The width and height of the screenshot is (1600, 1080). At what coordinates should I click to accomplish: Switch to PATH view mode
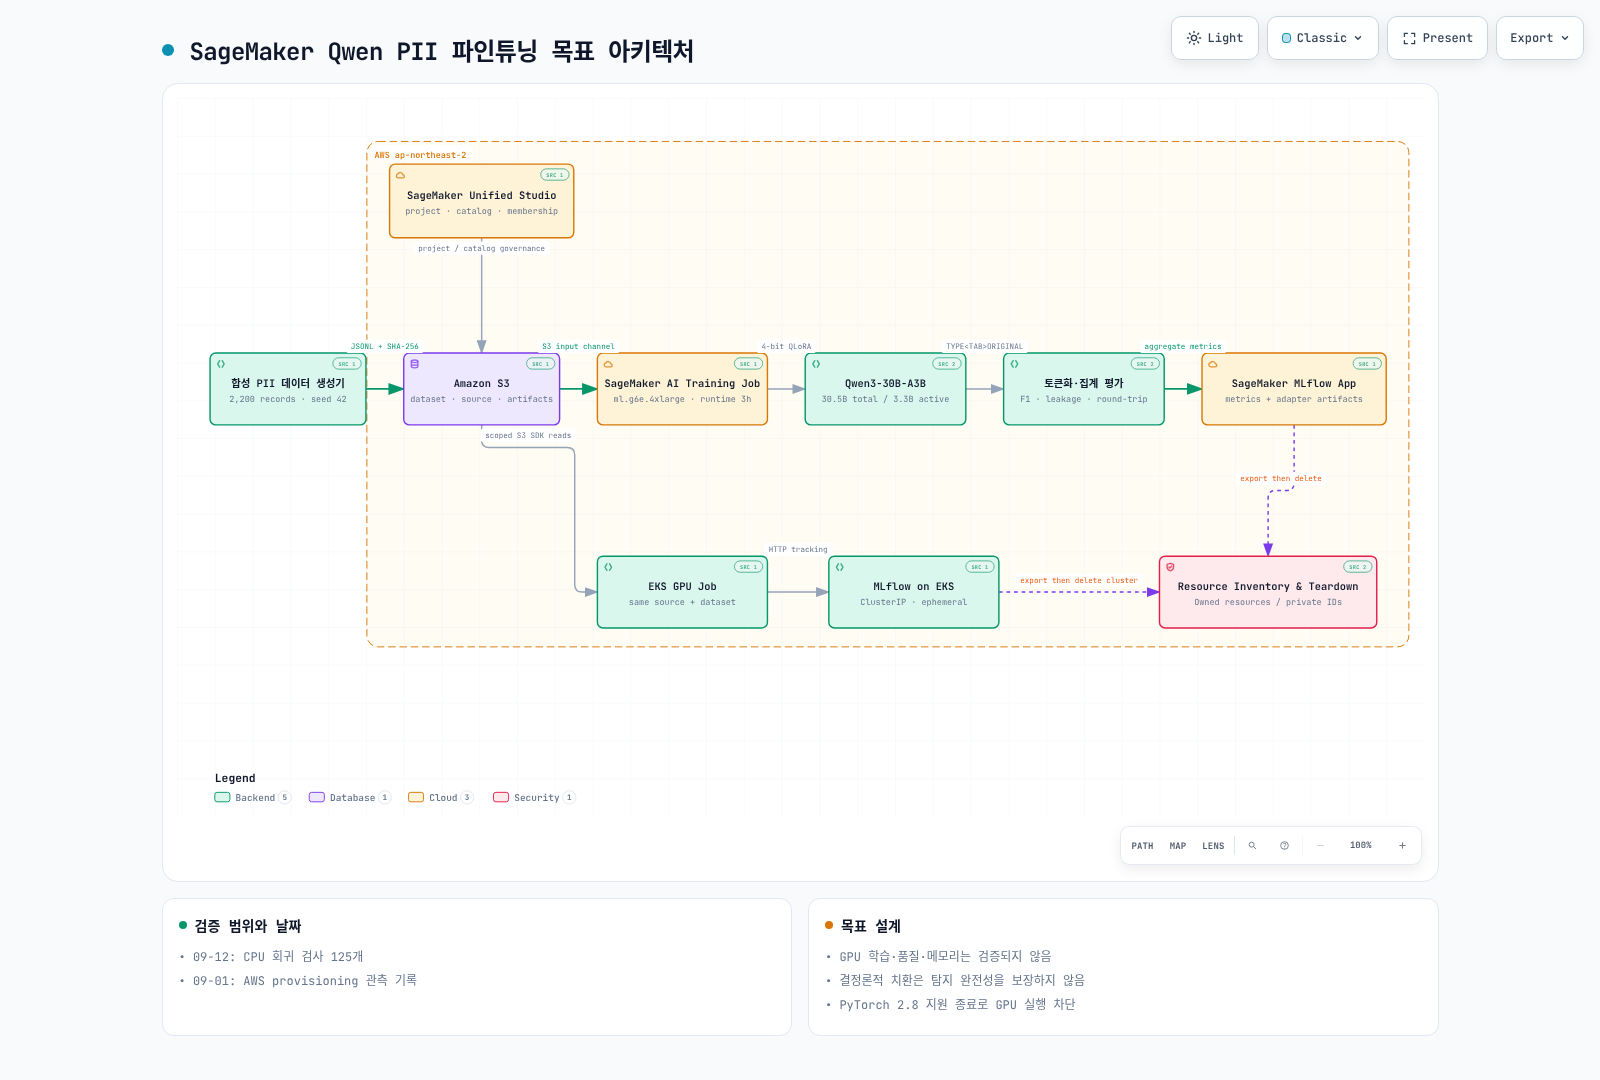1142,846
